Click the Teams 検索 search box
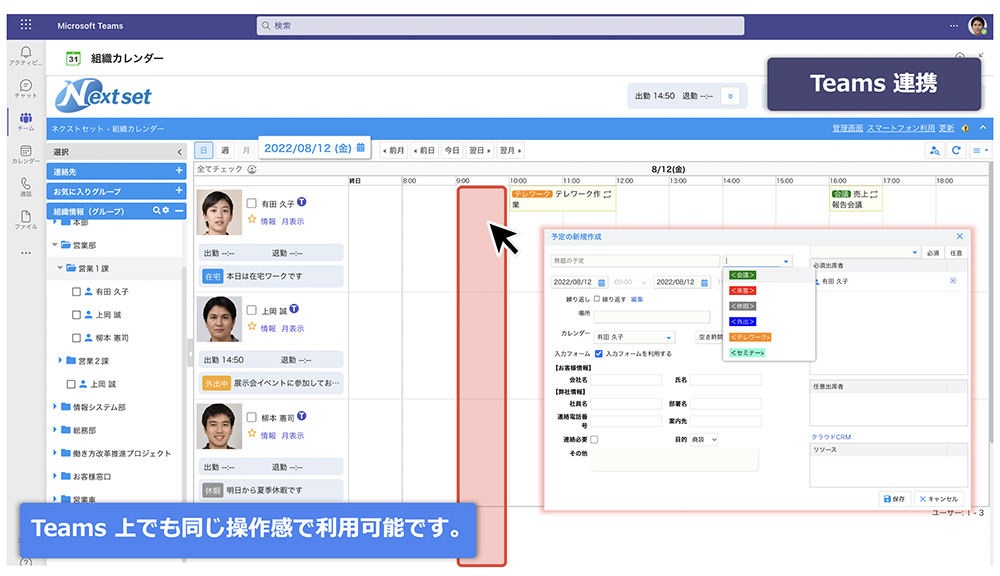1000x576 pixels. pos(500,26)
